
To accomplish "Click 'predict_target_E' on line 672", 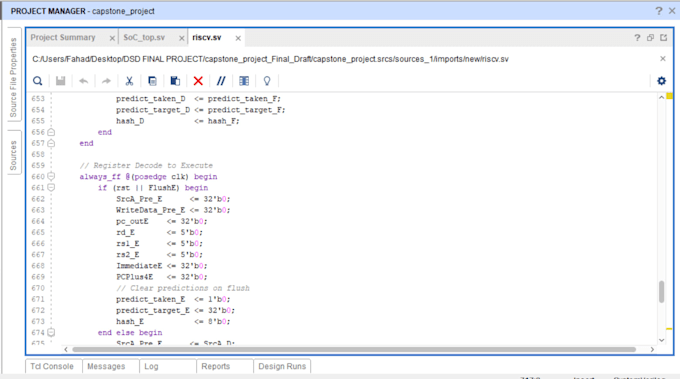I will coord(153,310).
